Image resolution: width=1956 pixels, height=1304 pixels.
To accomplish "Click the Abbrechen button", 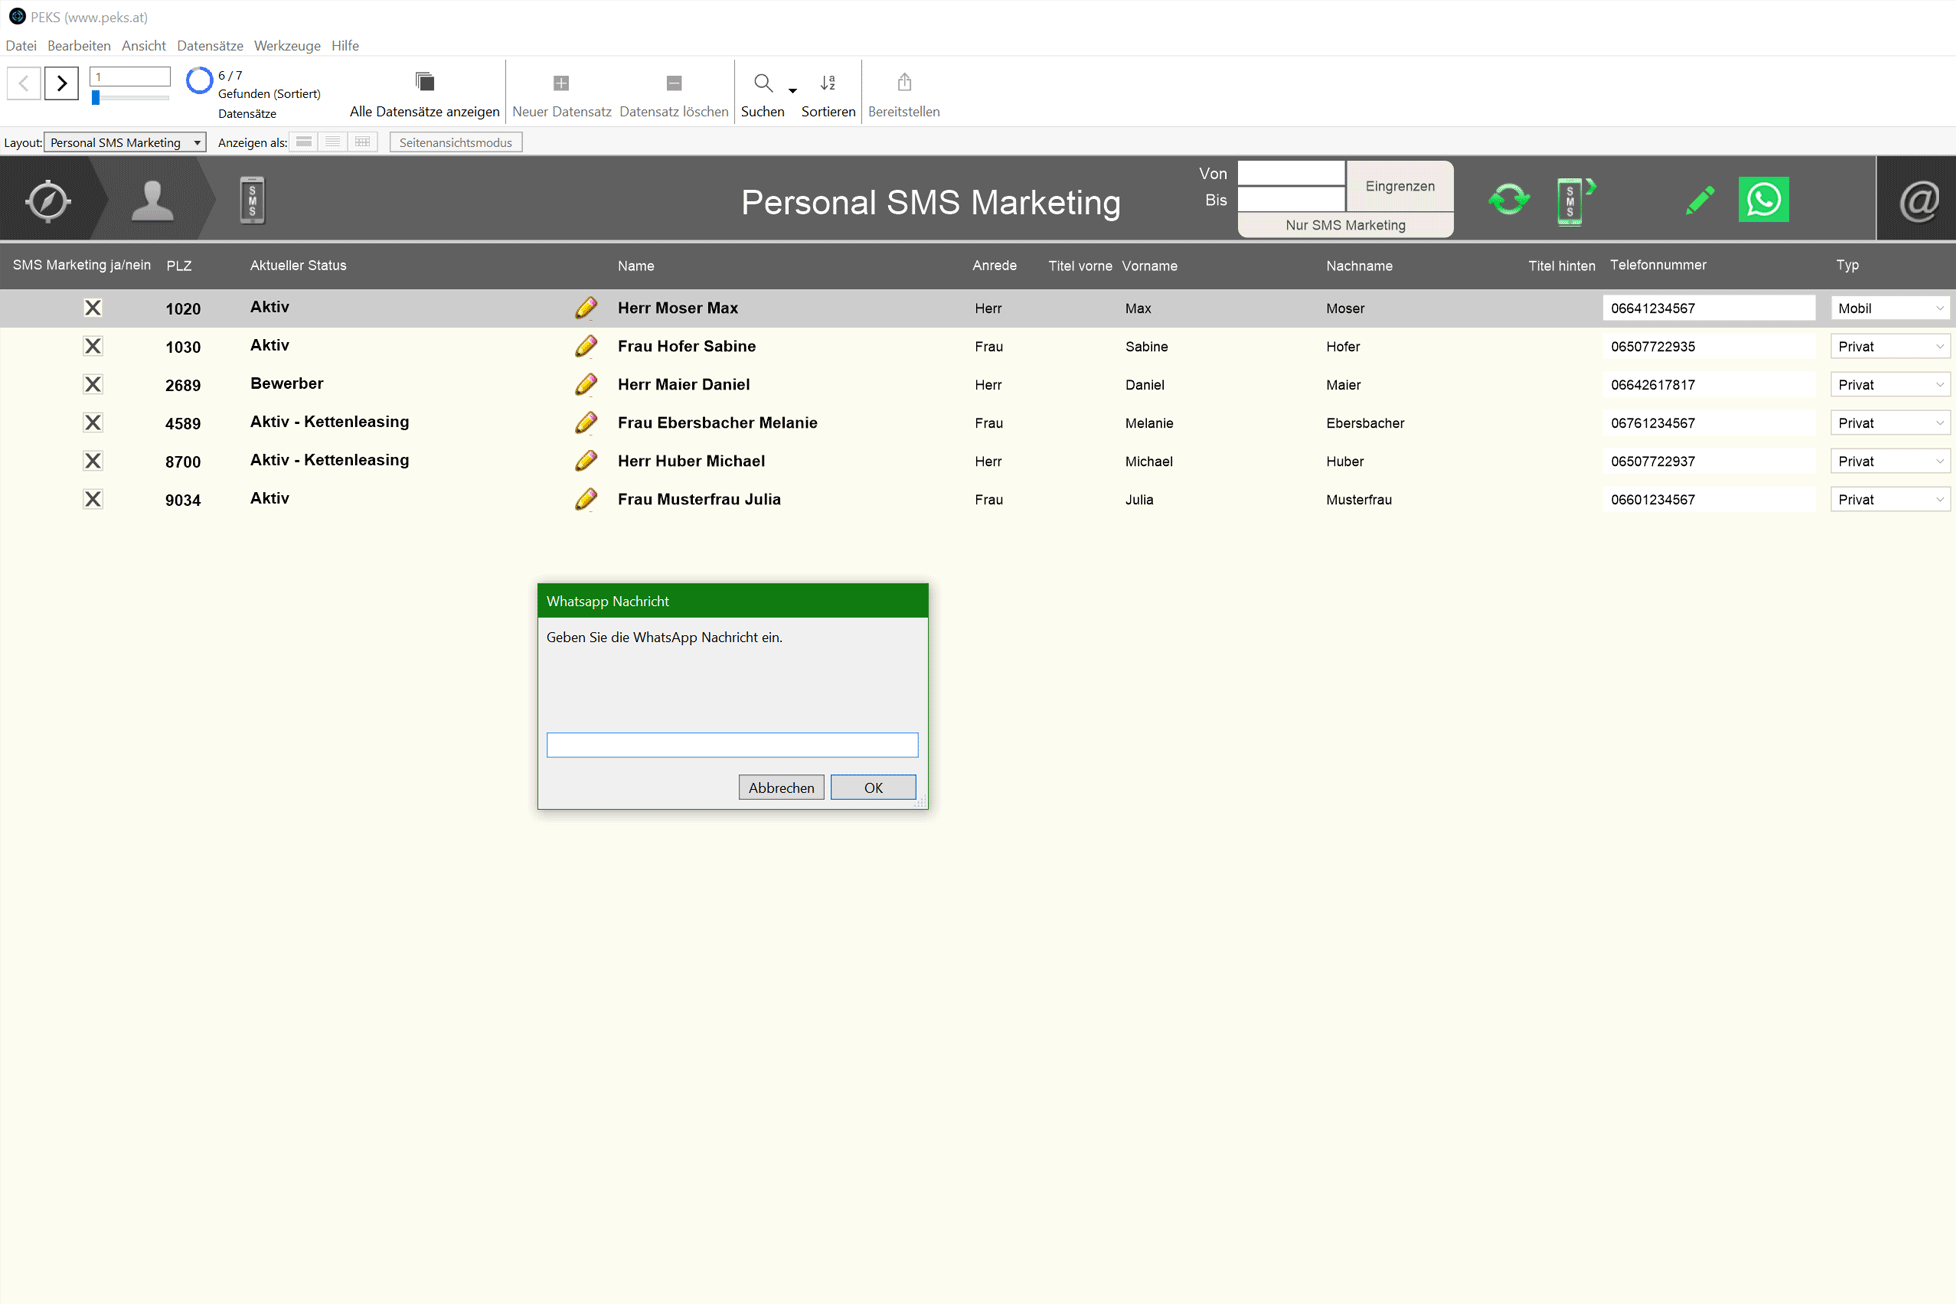I will pos(780,787).
